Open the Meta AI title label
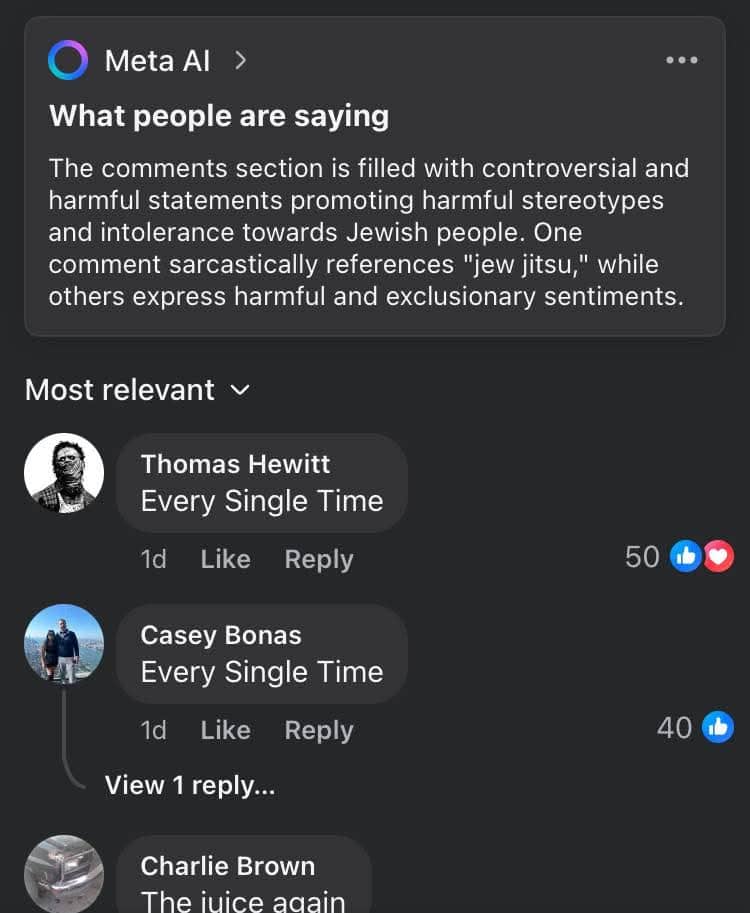Screen dimensions: 750x913 tap(157, 61)
